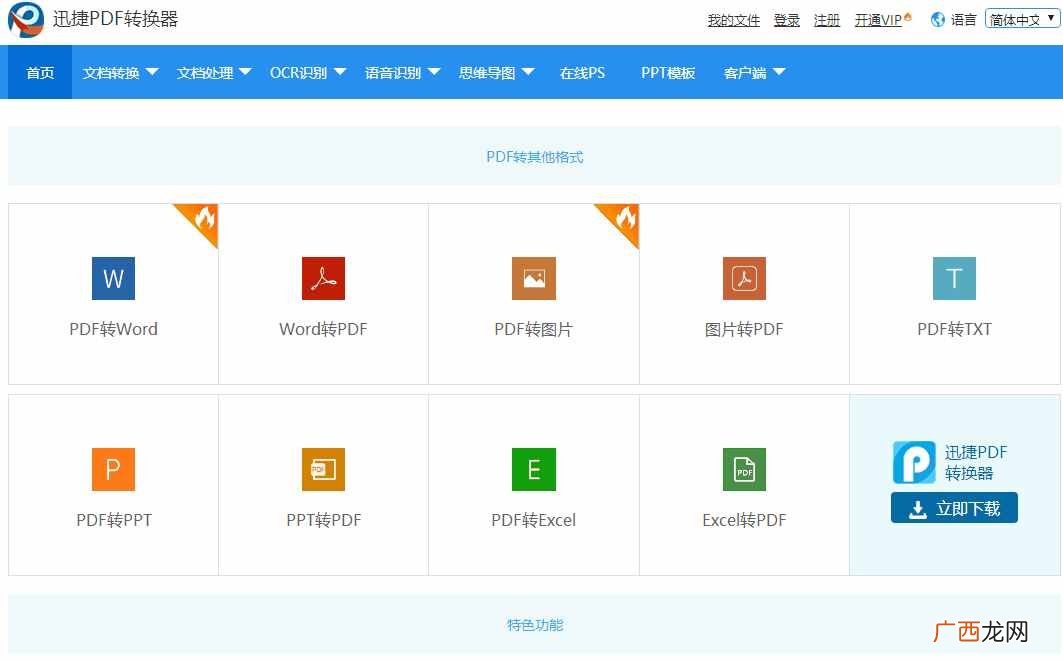Click the slide icon for PPT转PDF
Image resolution: width=1063 pixels, height=660 pixels.
[x=323, y=469]
